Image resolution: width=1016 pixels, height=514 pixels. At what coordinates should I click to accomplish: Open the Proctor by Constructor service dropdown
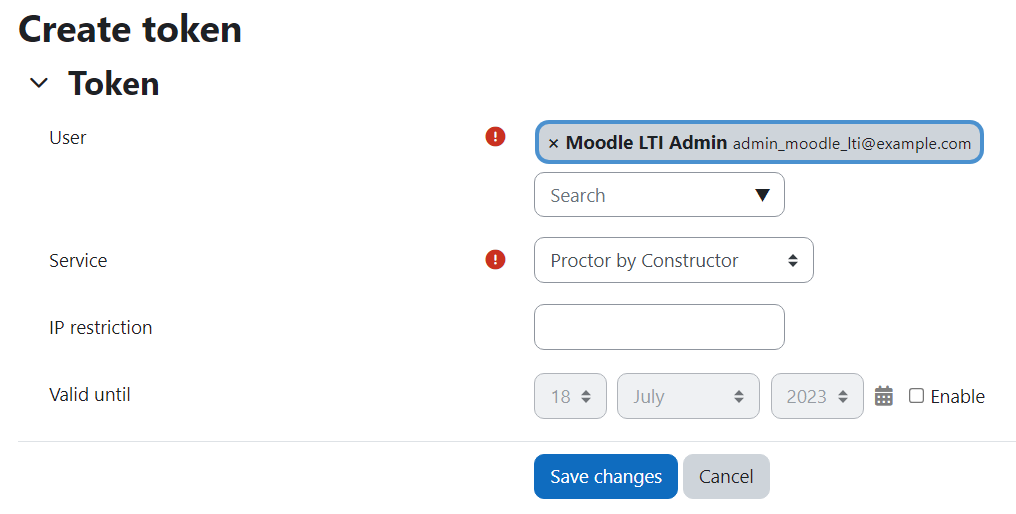pyautogui.click(x=673, y=260)
